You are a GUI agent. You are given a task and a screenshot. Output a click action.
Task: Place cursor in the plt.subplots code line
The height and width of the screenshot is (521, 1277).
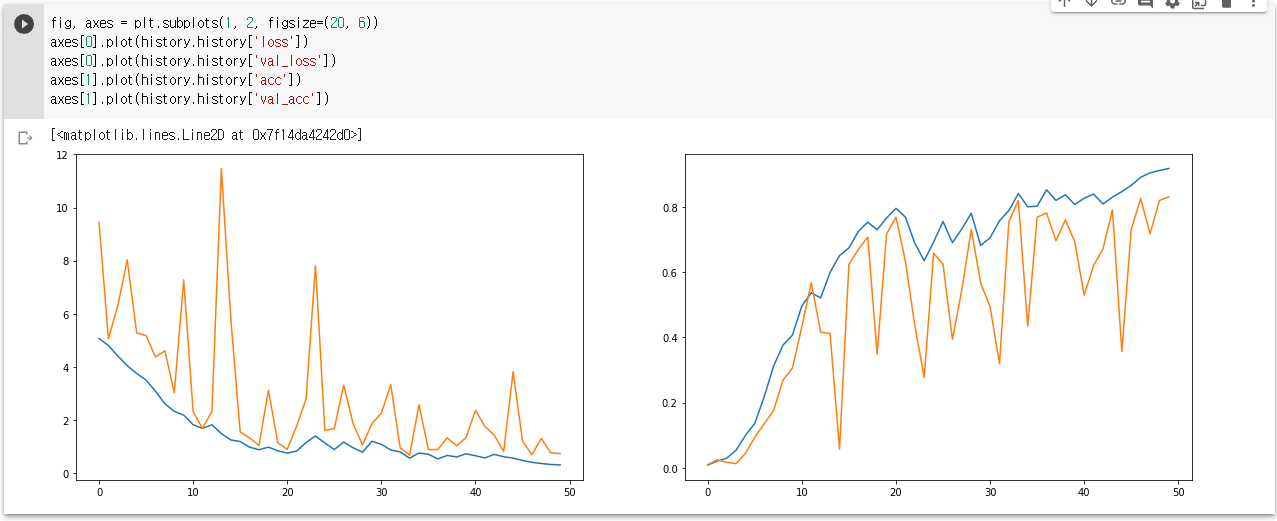coord(150,22)
